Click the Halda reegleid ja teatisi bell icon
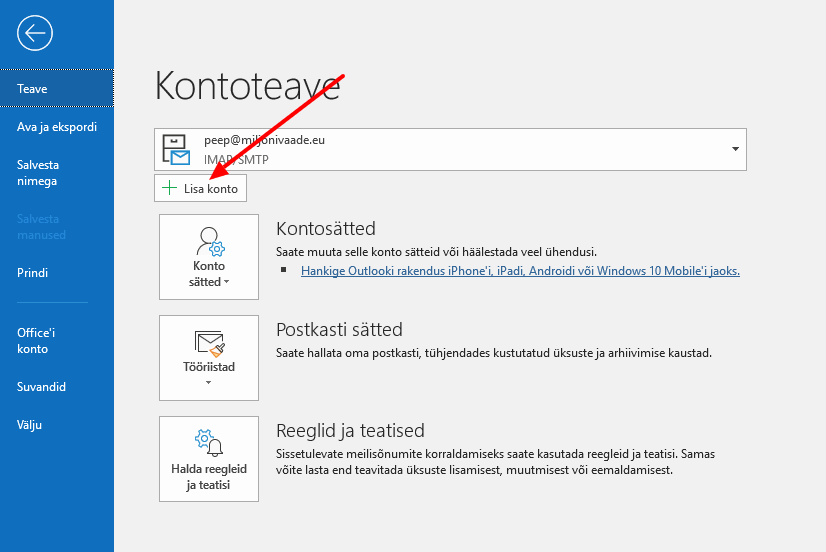826x552 pixels. [209, 443]
